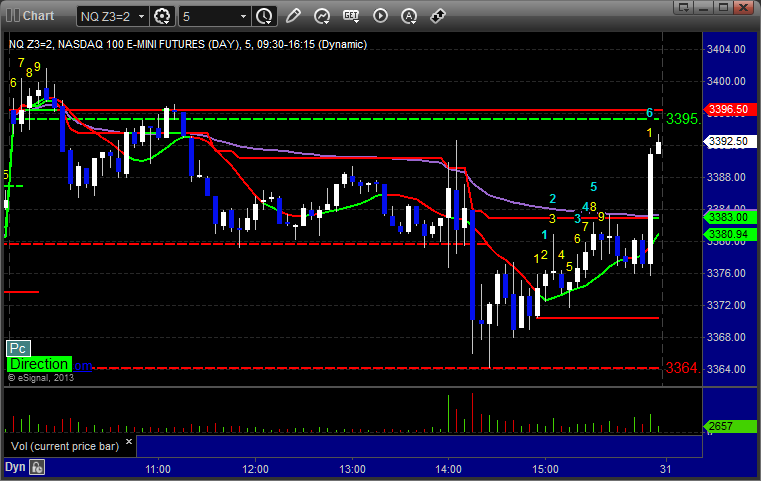This screenshot has height=481, width=761.
Task: Click the 31 date axis label
Action: click(x=665, y=469)
